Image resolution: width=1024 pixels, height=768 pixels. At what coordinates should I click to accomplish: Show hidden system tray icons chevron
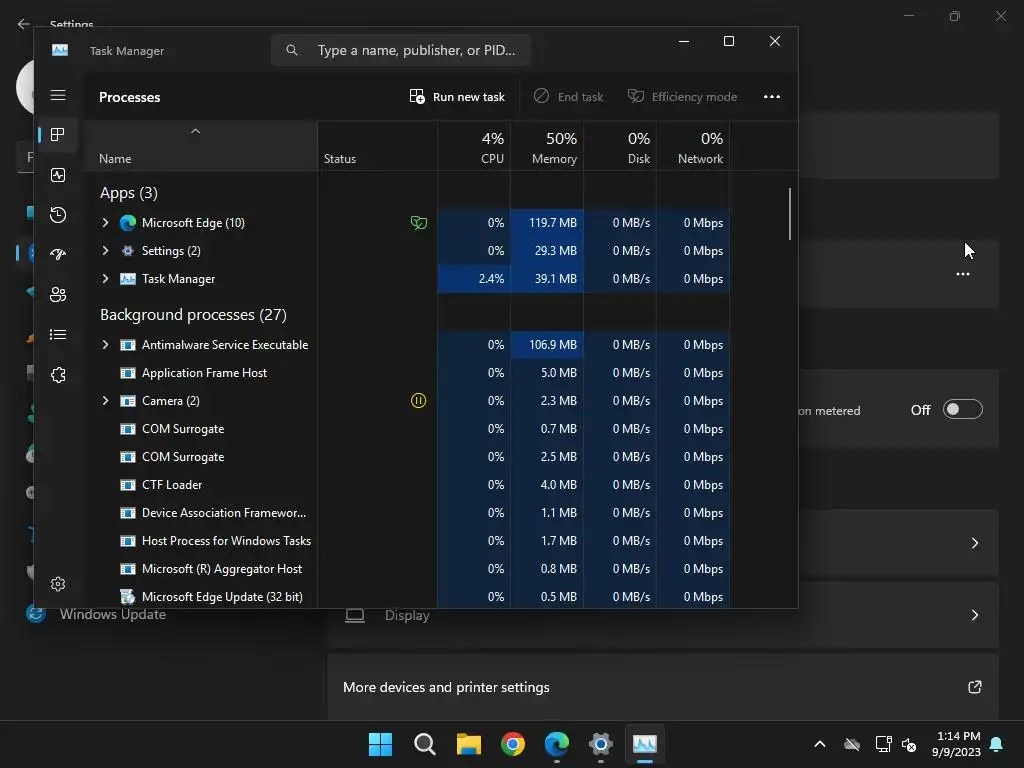[x=820, y=744]
